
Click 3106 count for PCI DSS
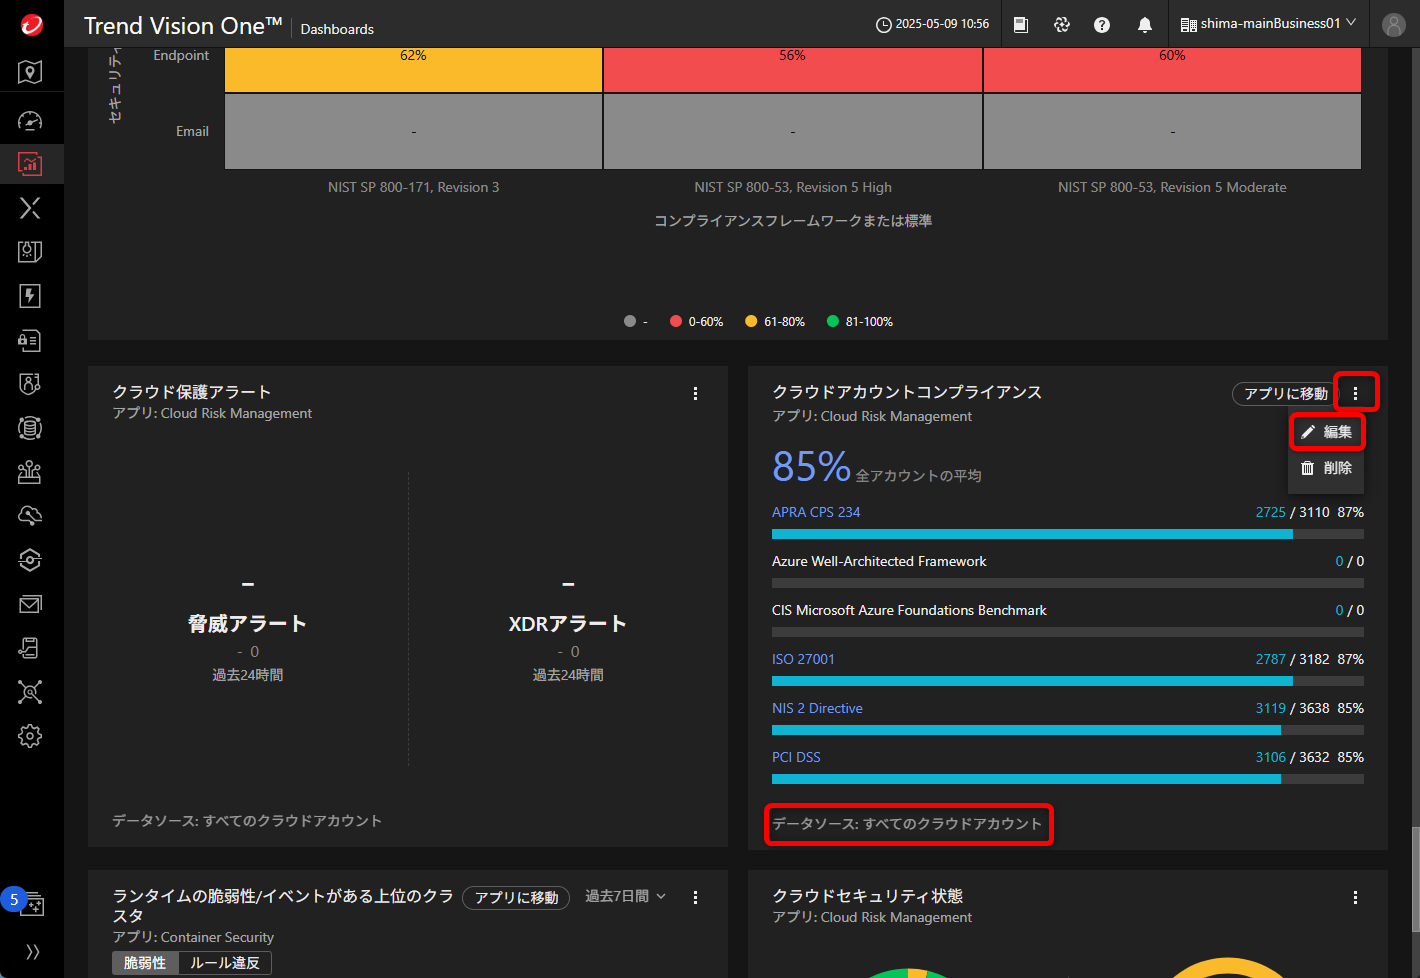[x=1271, y=757]
